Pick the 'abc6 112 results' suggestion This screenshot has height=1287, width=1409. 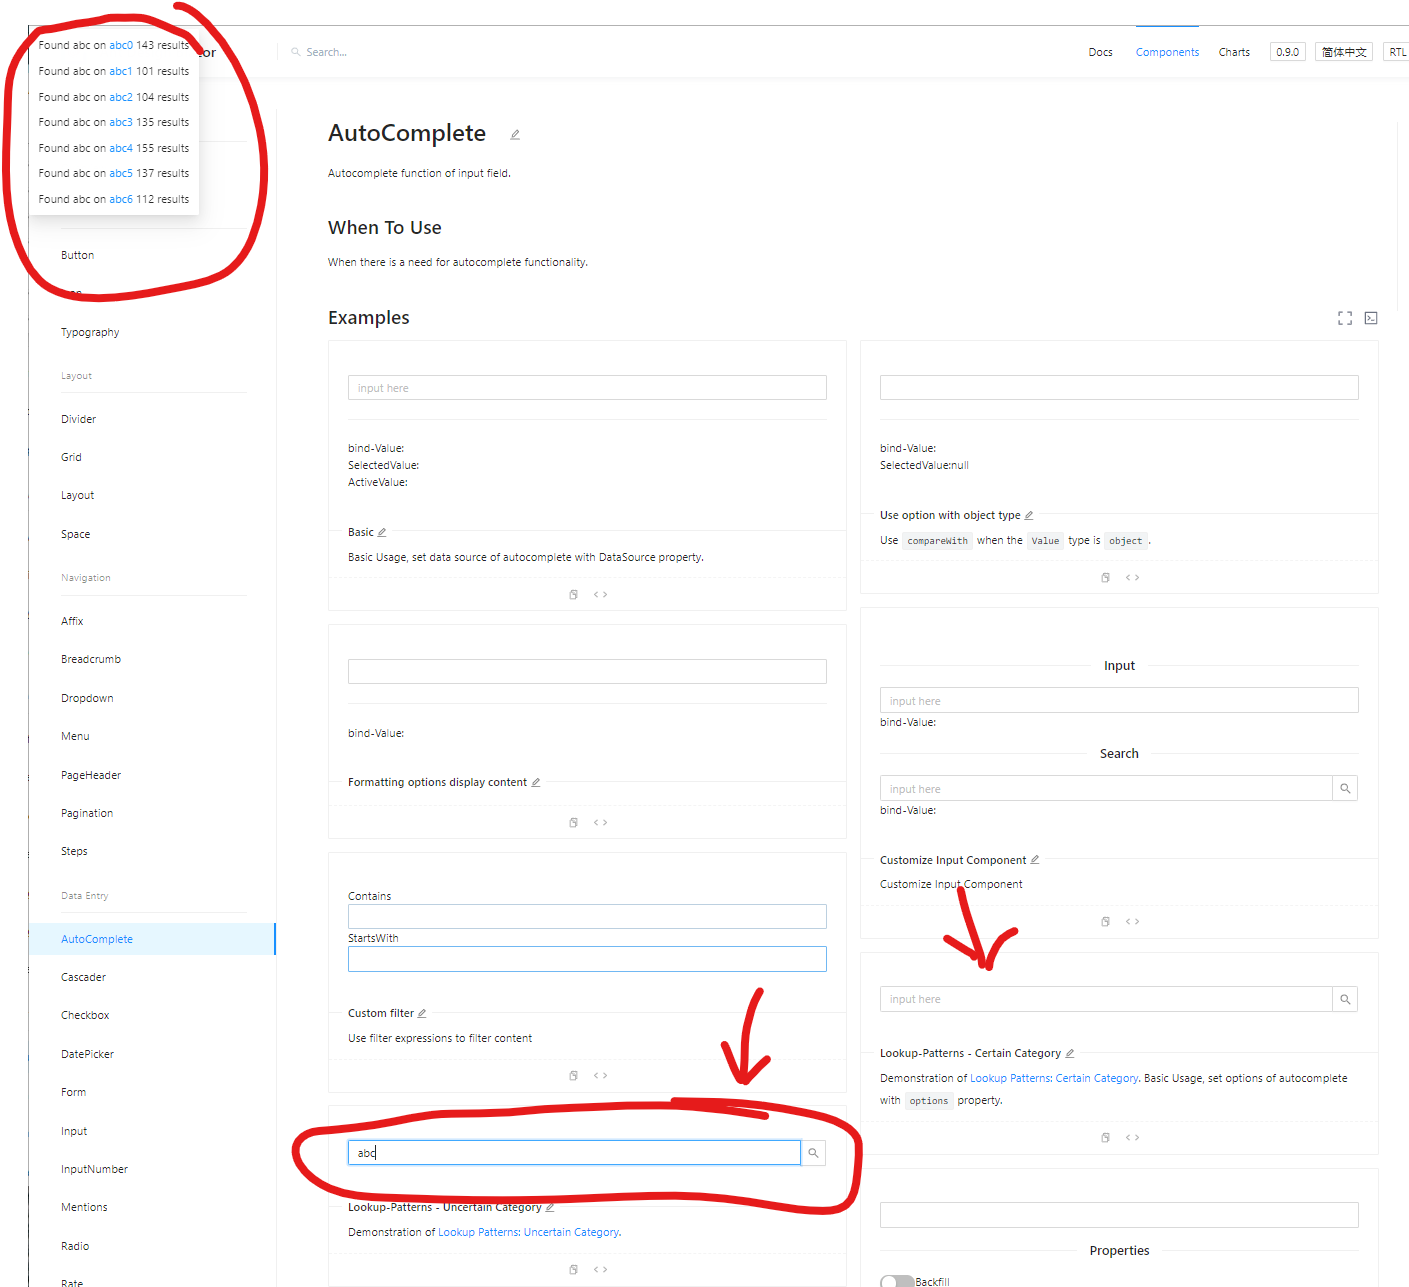pos(114,199)
